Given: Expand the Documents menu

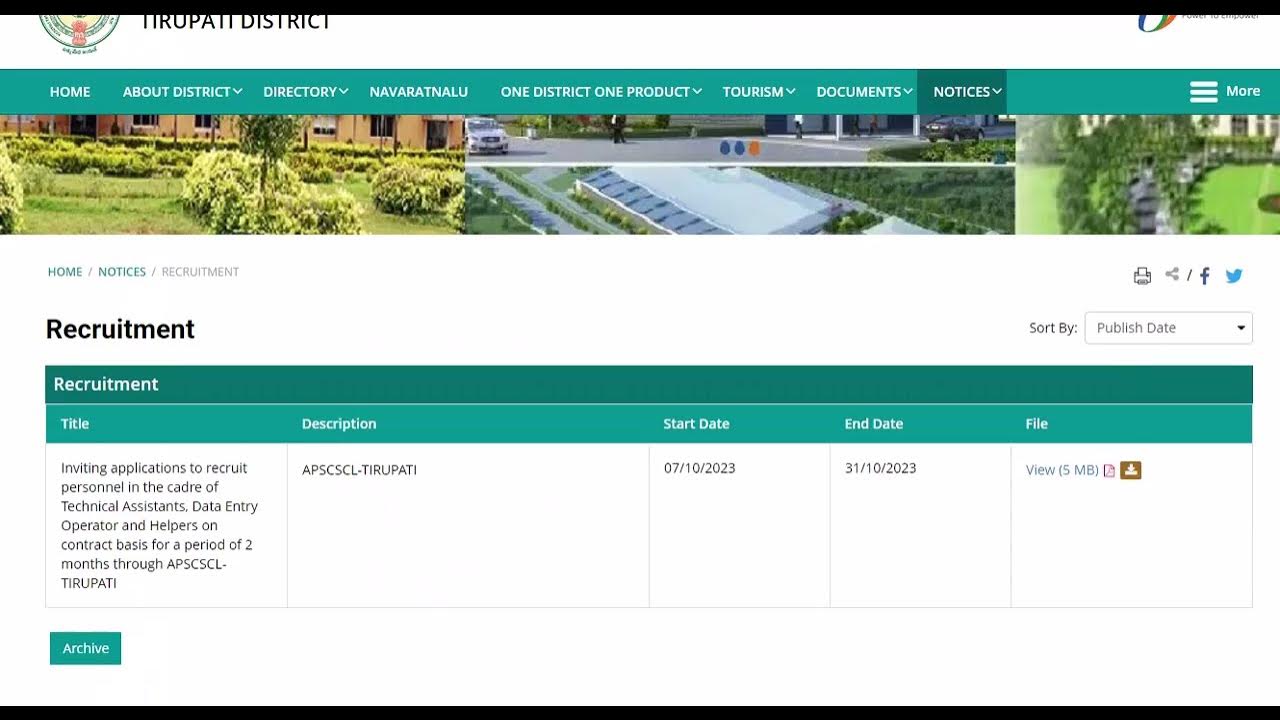Looking at the screenshot, I should [864, 92].
